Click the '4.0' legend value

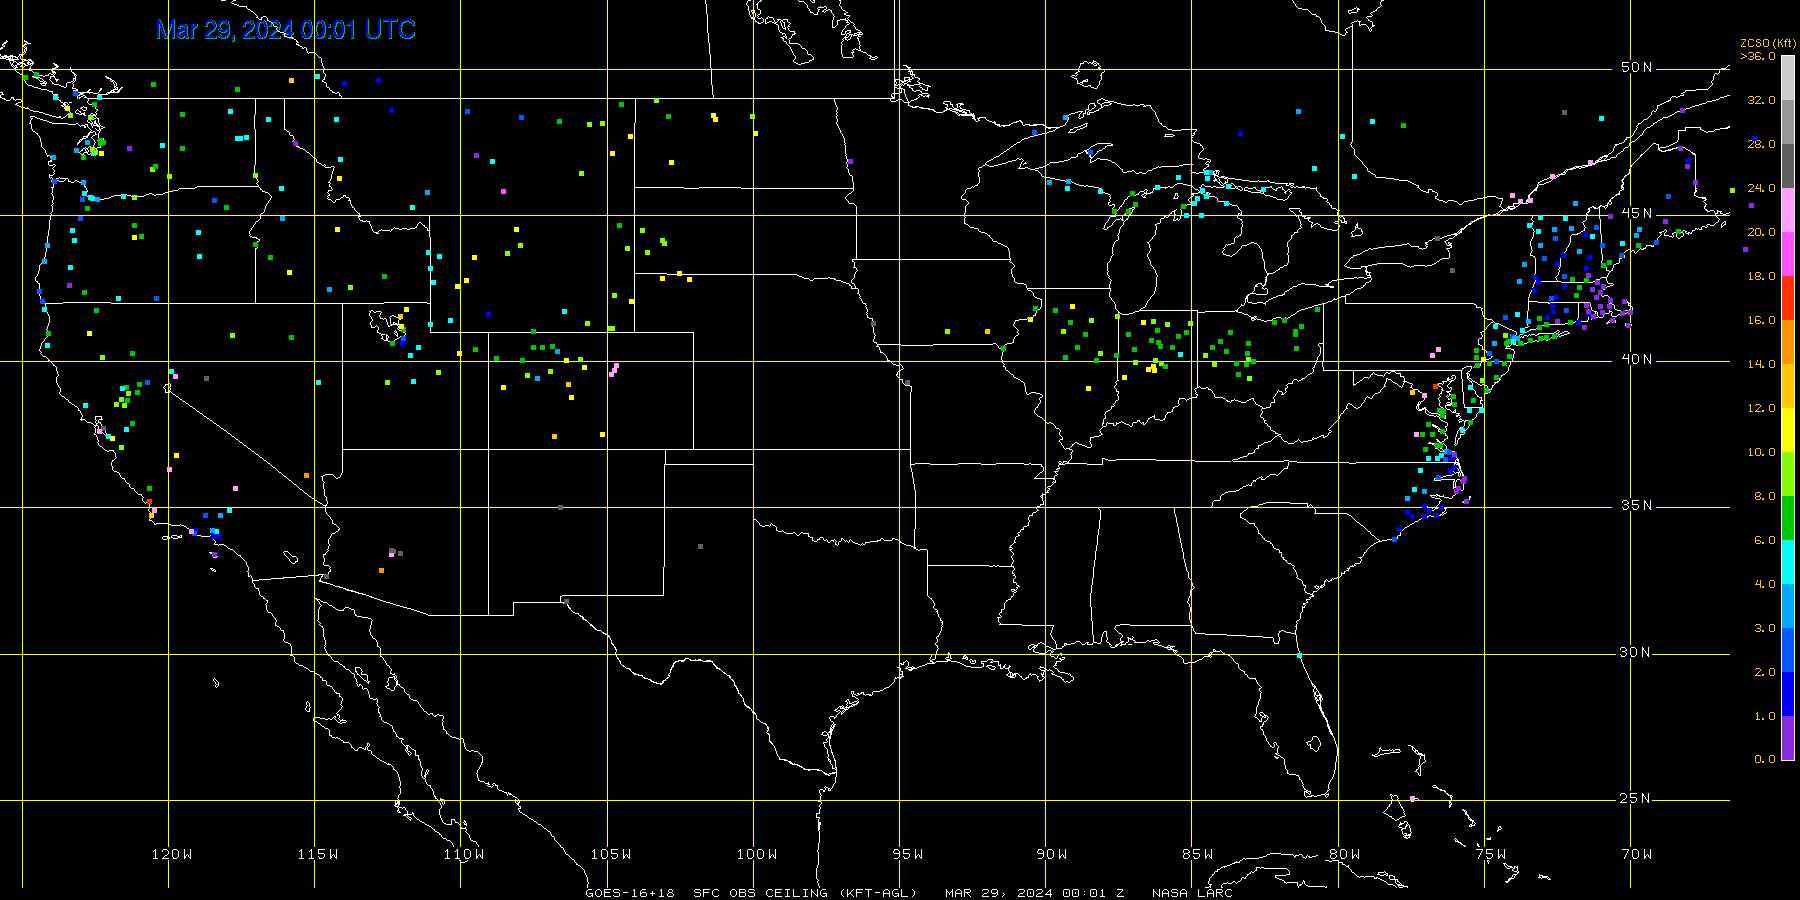click(1765, 584)
